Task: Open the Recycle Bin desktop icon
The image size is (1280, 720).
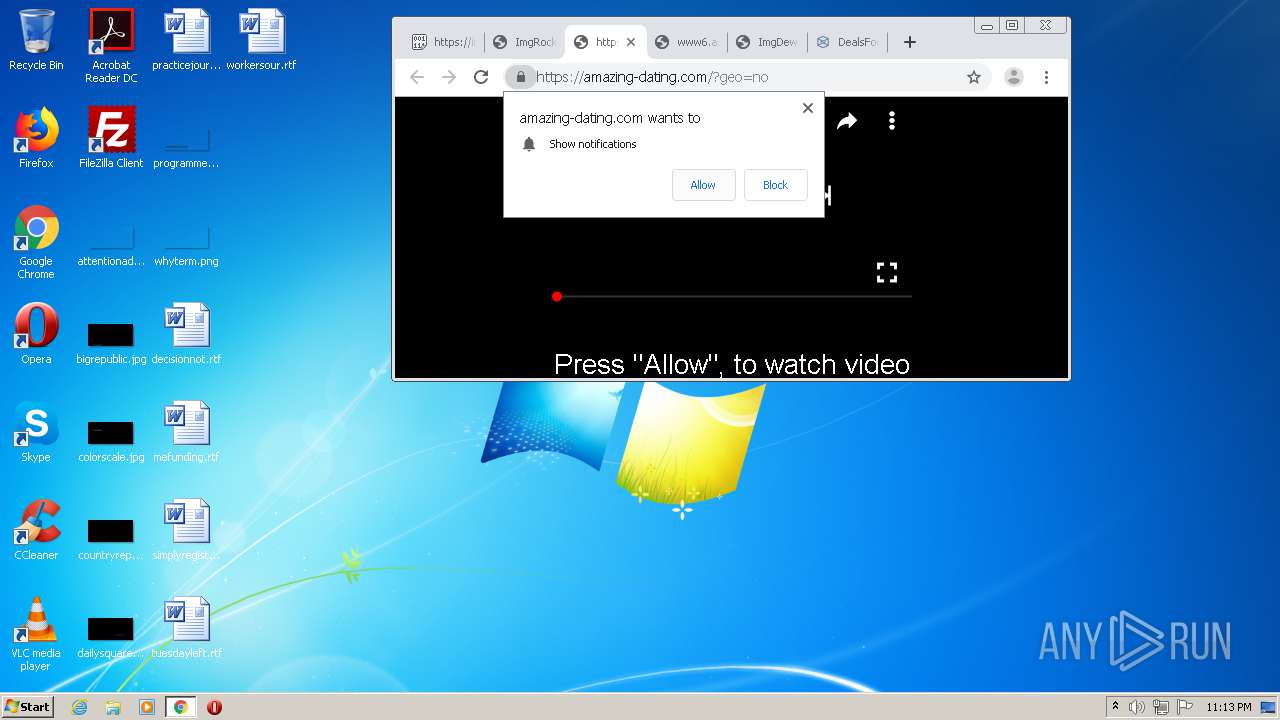Action: pos(36,40)
